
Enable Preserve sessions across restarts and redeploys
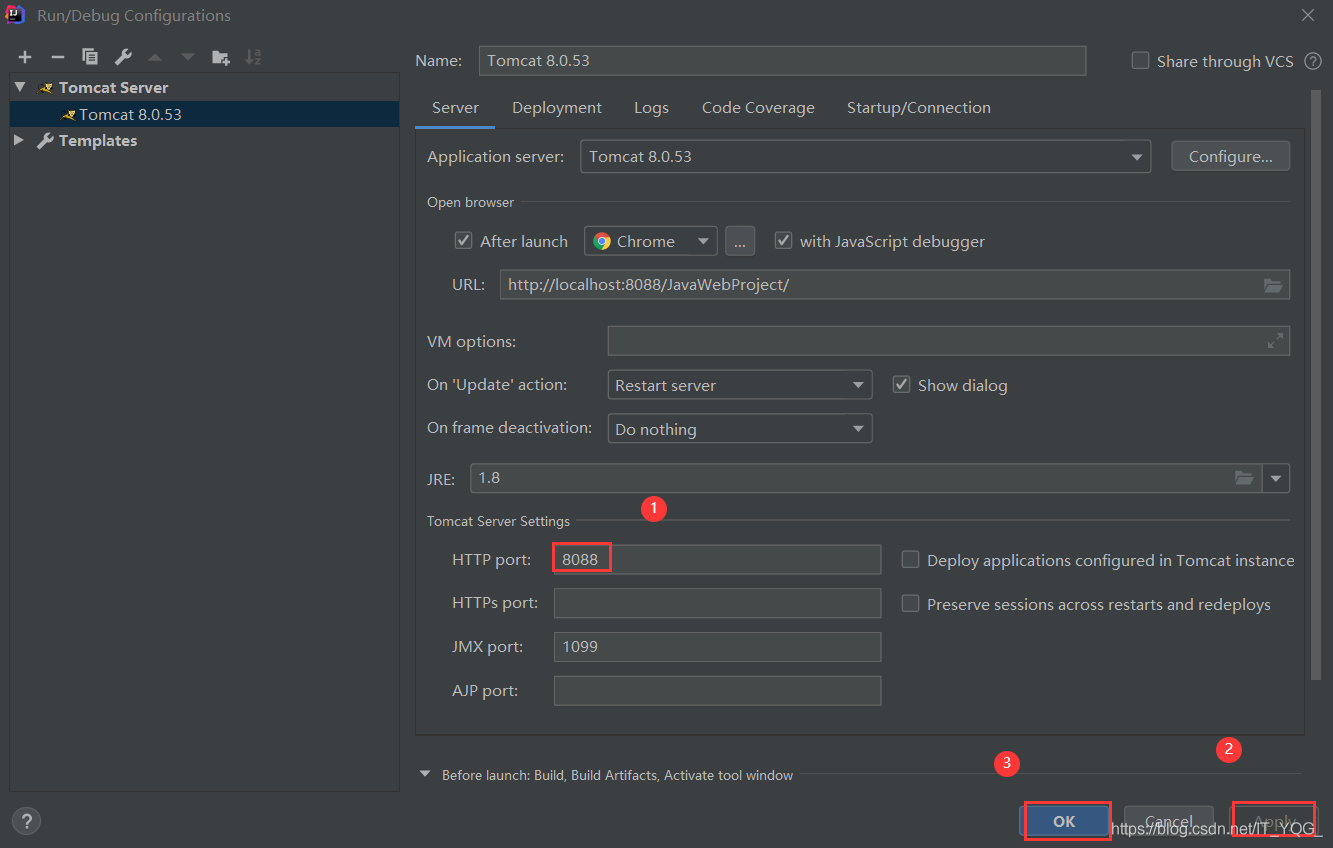pyautogui.click(x=910, y=604)
